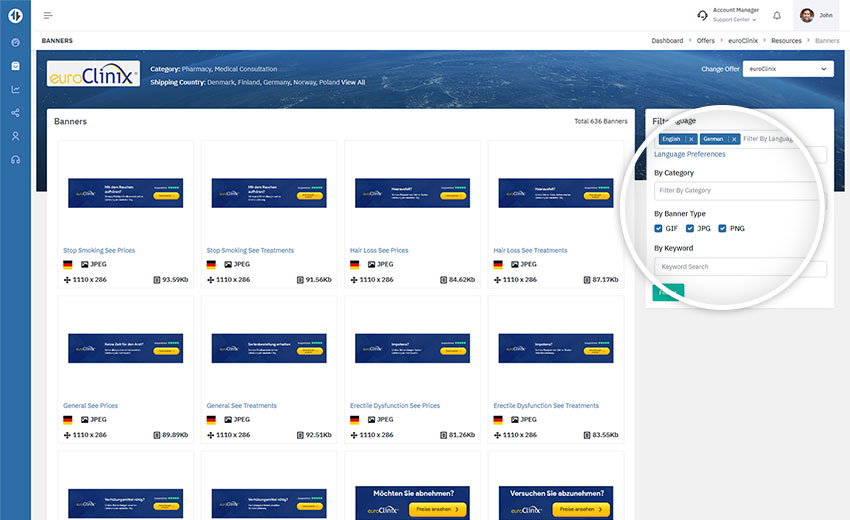
Task: Open the share/referrals sidebar icon
Action: point(15,113)
